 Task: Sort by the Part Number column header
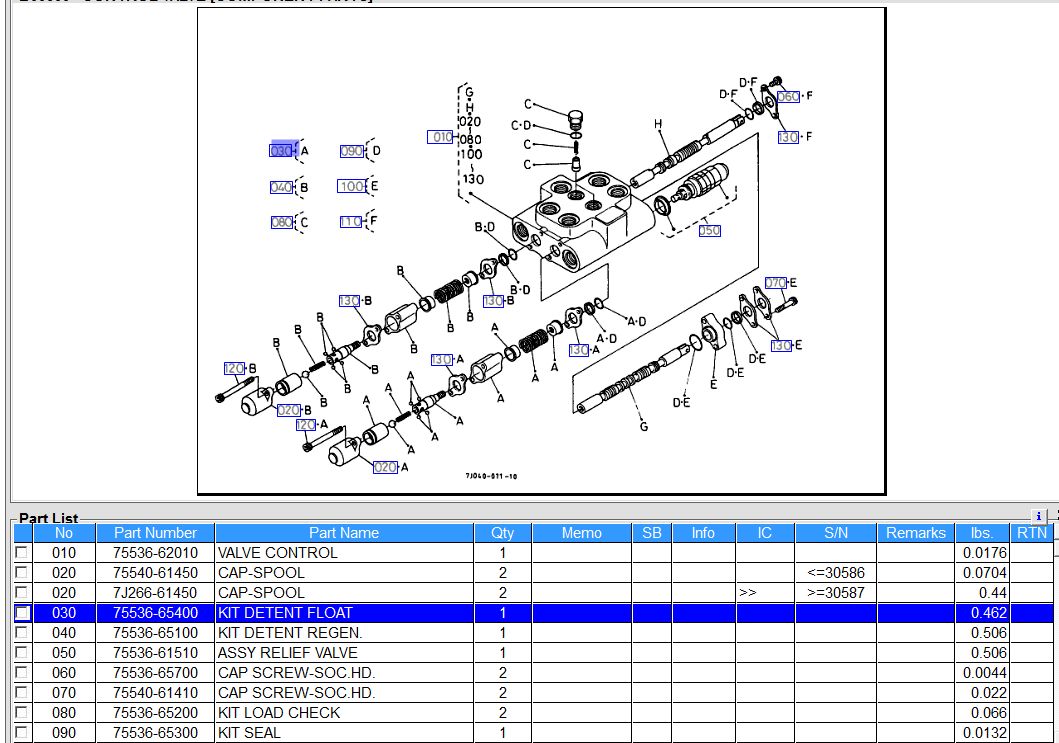(155, 533)
